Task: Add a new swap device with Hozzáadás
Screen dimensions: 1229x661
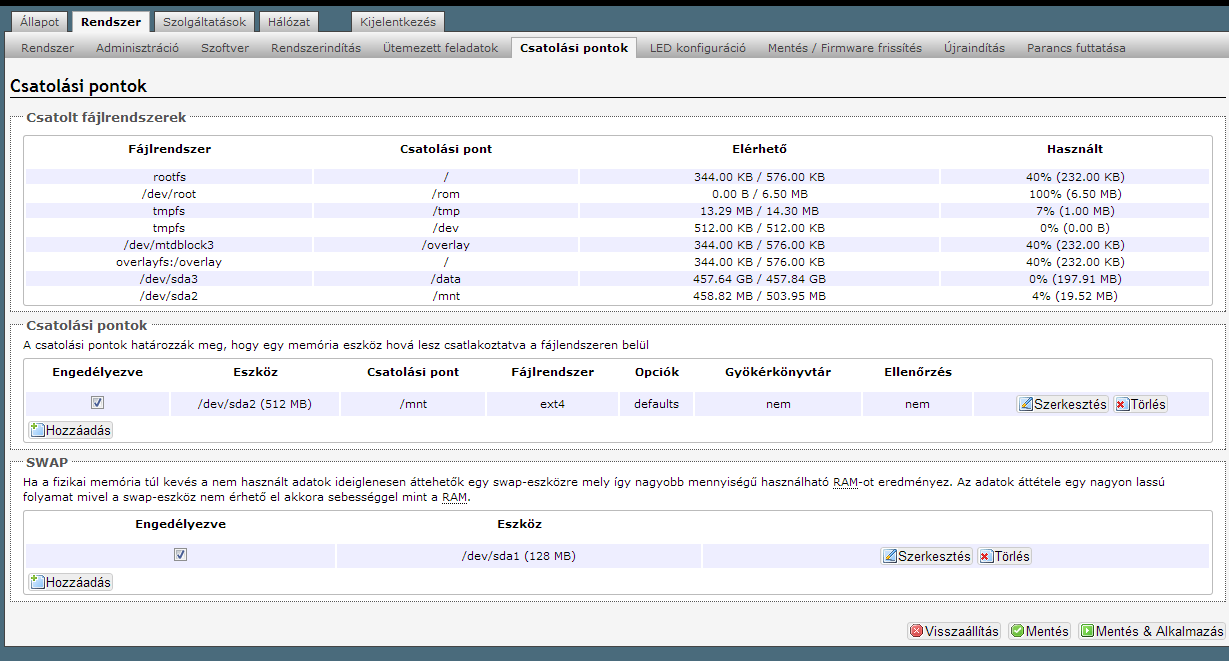Action: click(71, 582)
